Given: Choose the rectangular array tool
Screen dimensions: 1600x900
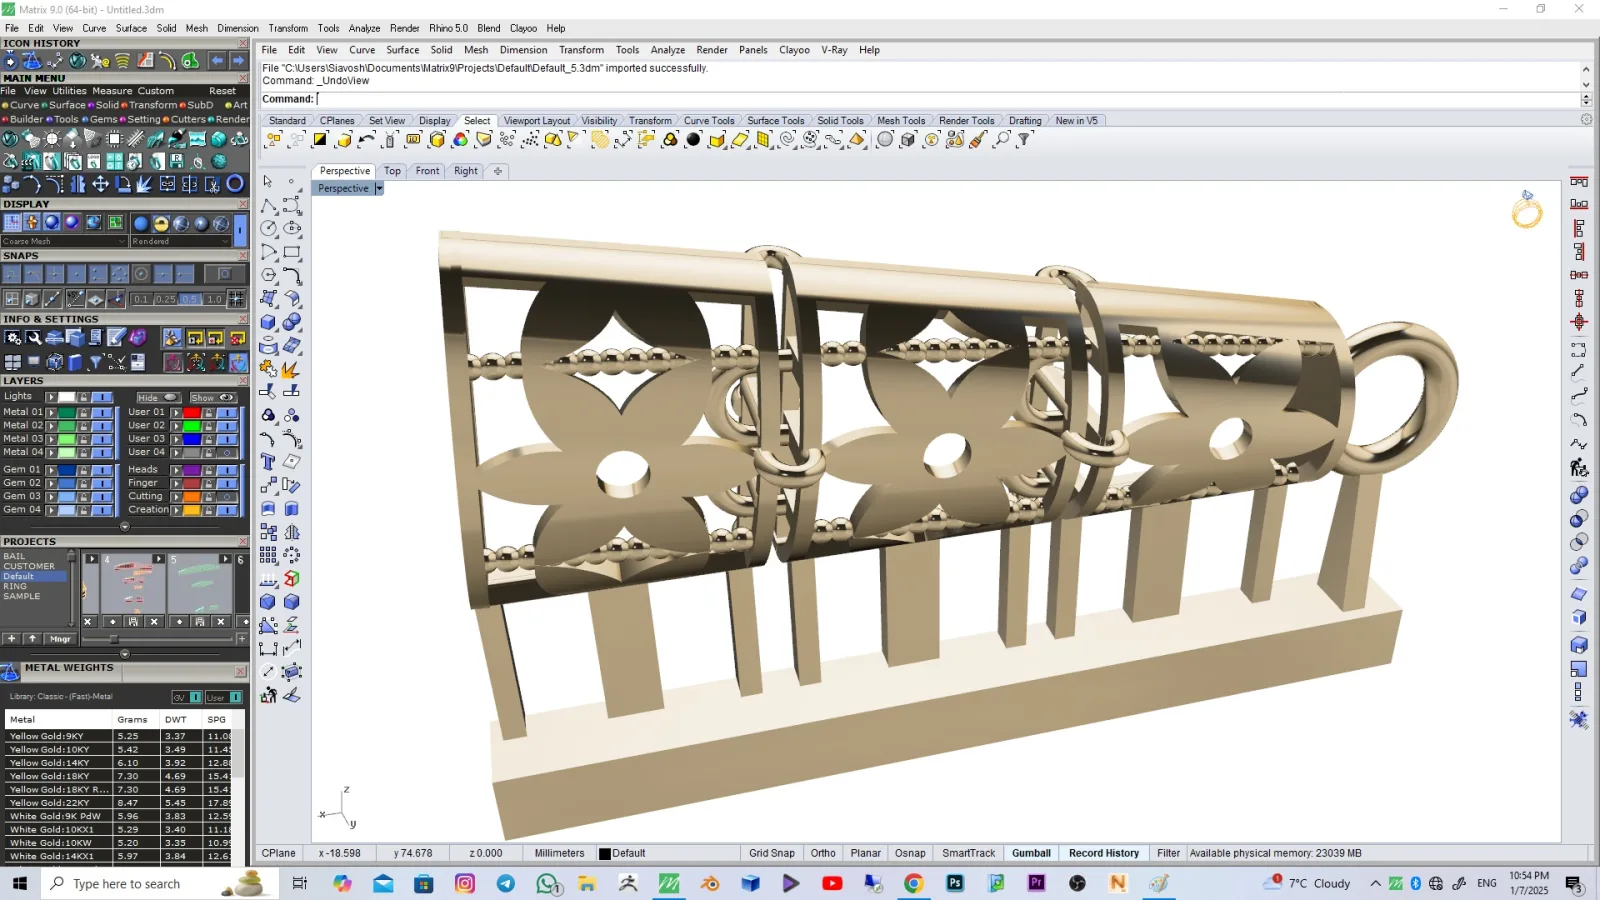Looking at the screenshot, I should click(x=269, y=555).
